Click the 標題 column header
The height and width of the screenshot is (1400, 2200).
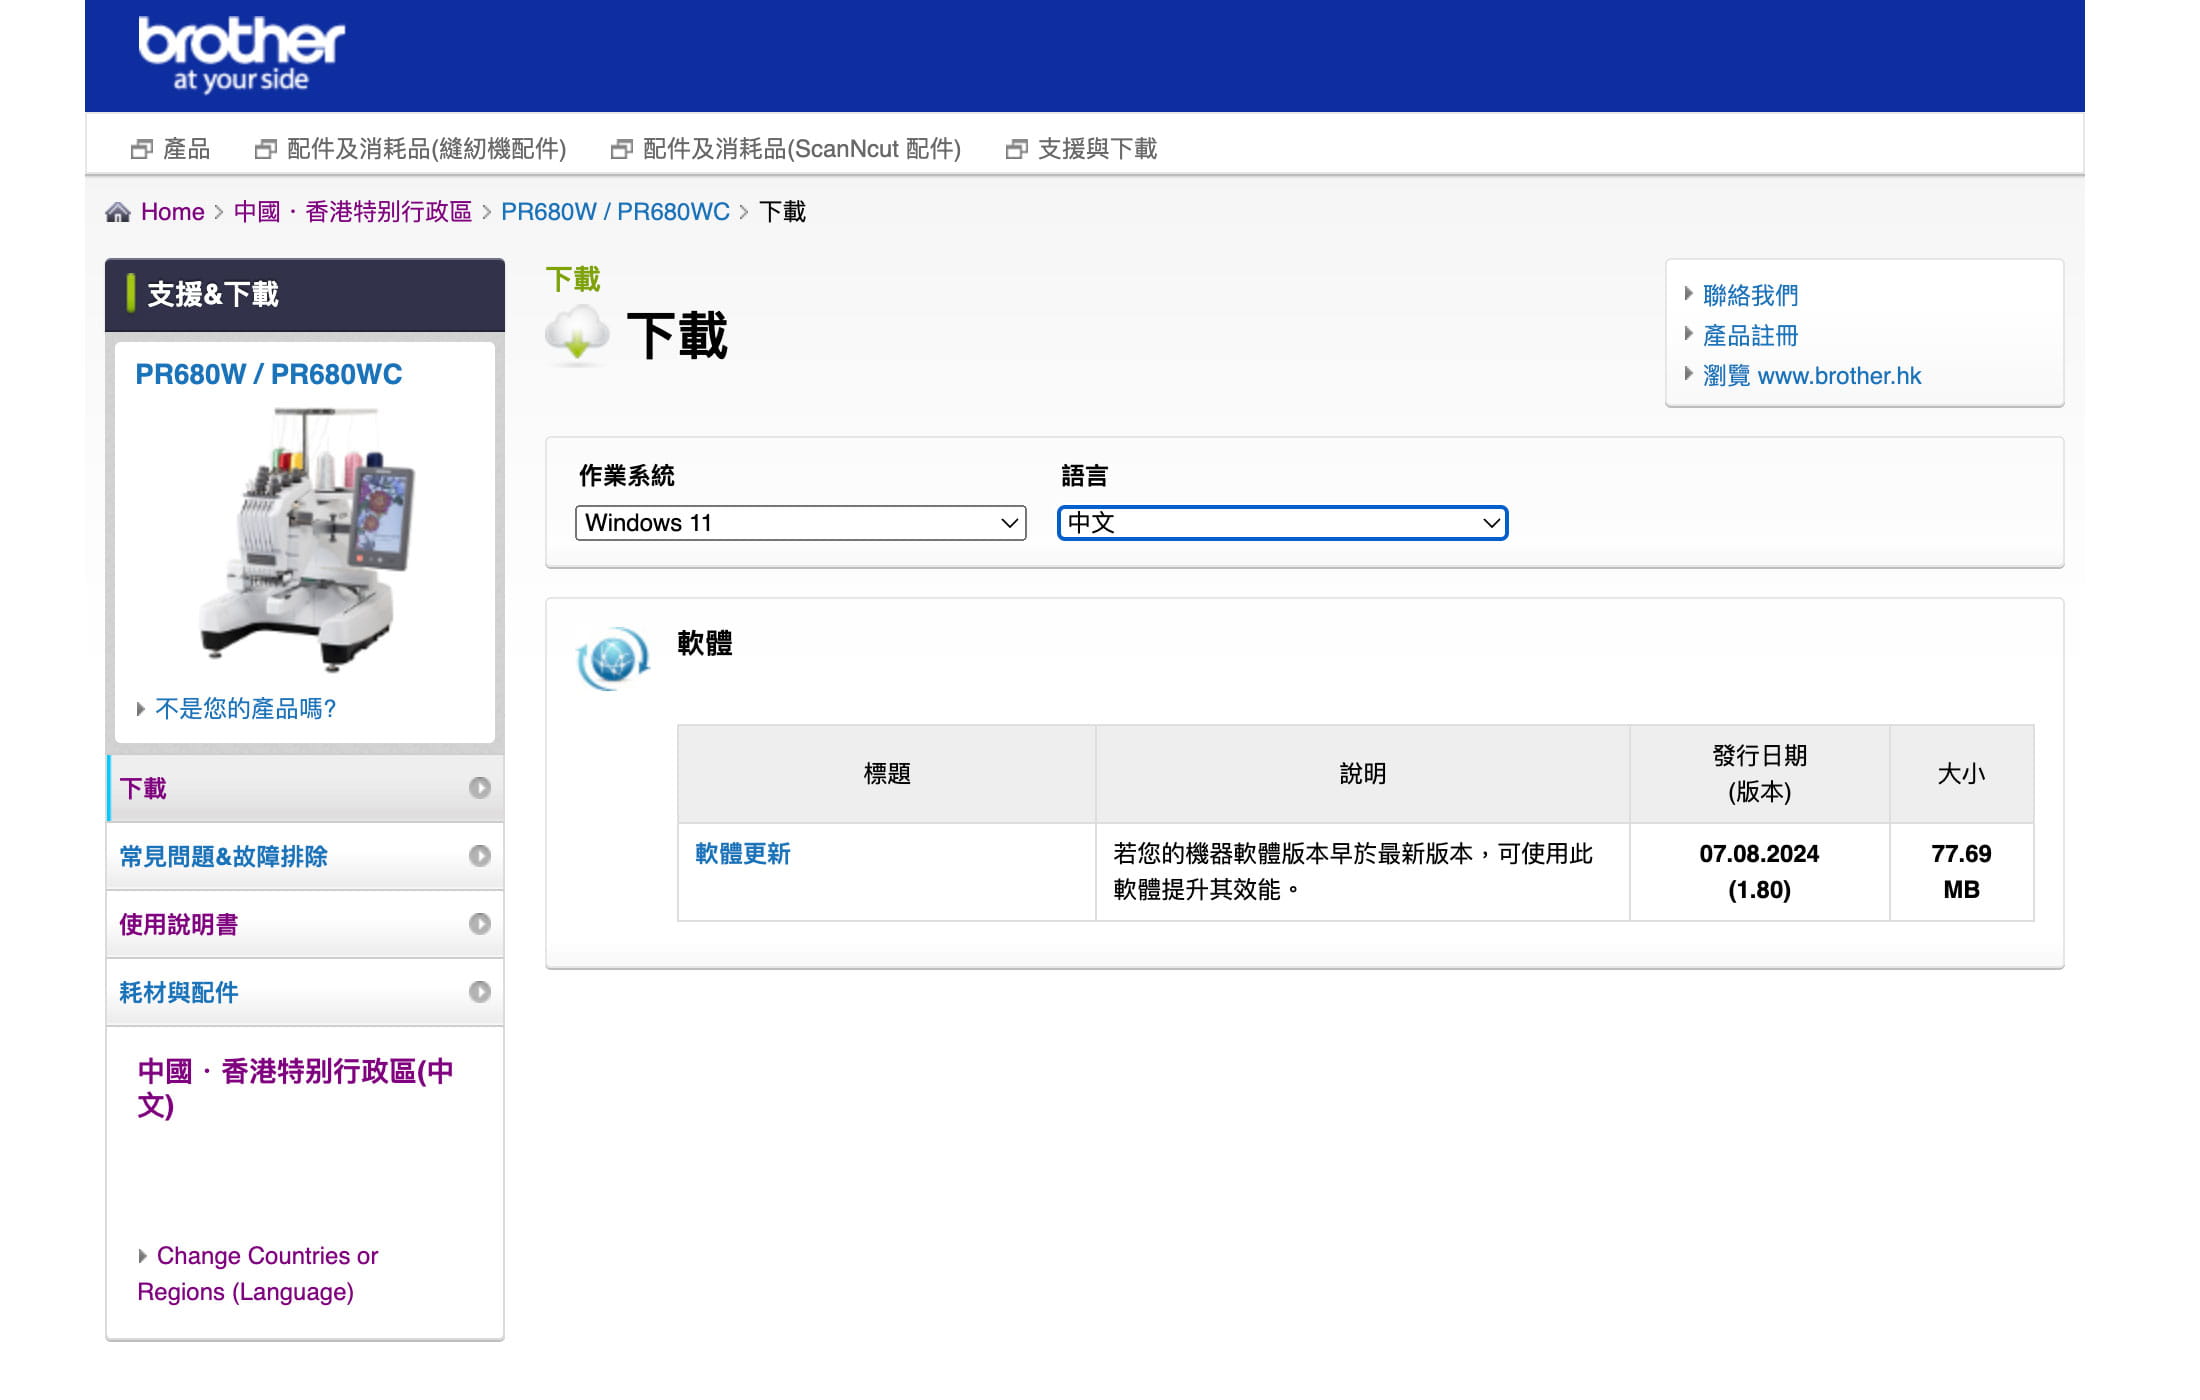tap(887, 774)
